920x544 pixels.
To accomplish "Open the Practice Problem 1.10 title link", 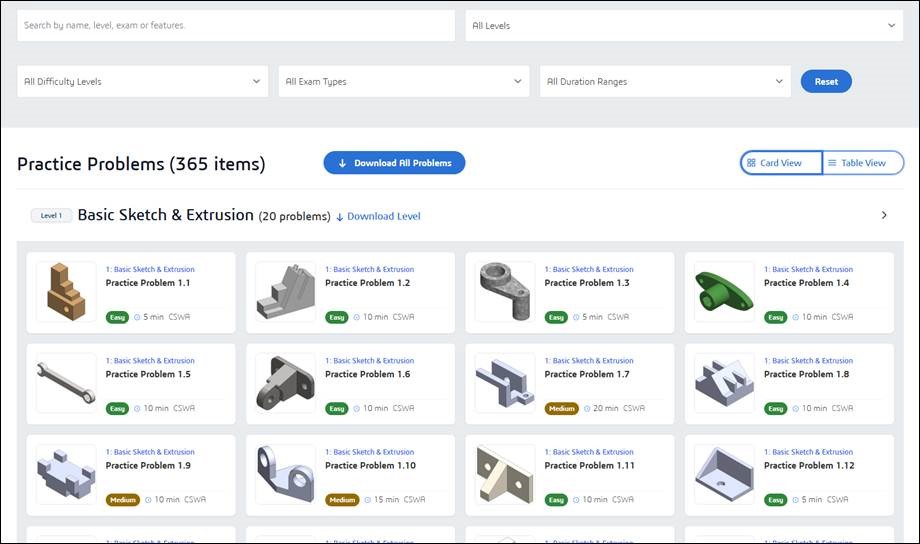I will pyautogui.click(x=368, y=466).
